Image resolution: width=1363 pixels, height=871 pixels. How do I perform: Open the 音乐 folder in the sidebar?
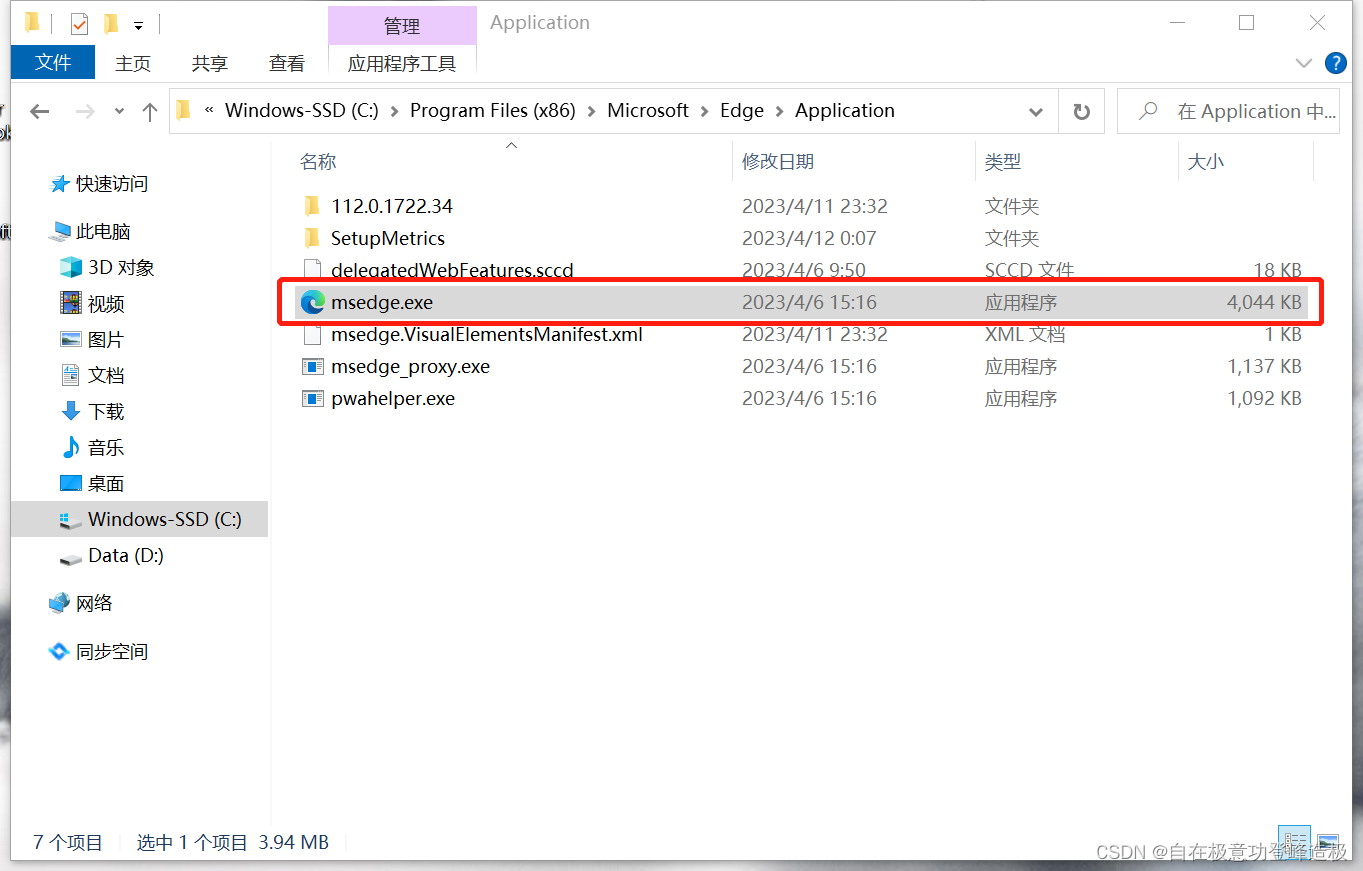click(106, 448)
